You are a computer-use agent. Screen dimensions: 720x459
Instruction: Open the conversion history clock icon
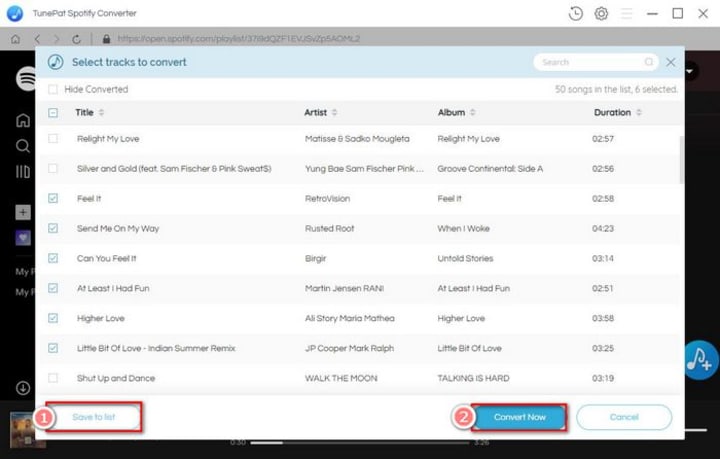pos(575,13)
